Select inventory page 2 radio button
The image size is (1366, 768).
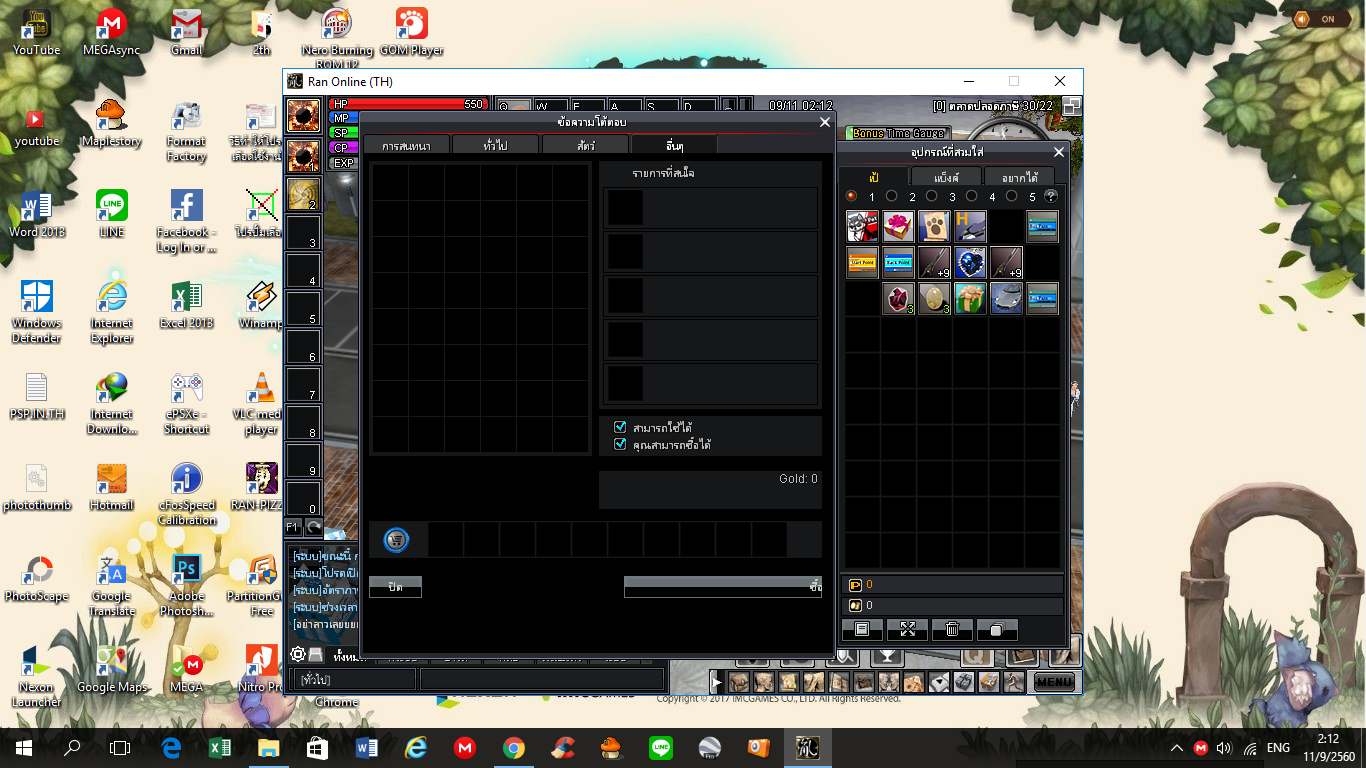[x=892, y=196]
